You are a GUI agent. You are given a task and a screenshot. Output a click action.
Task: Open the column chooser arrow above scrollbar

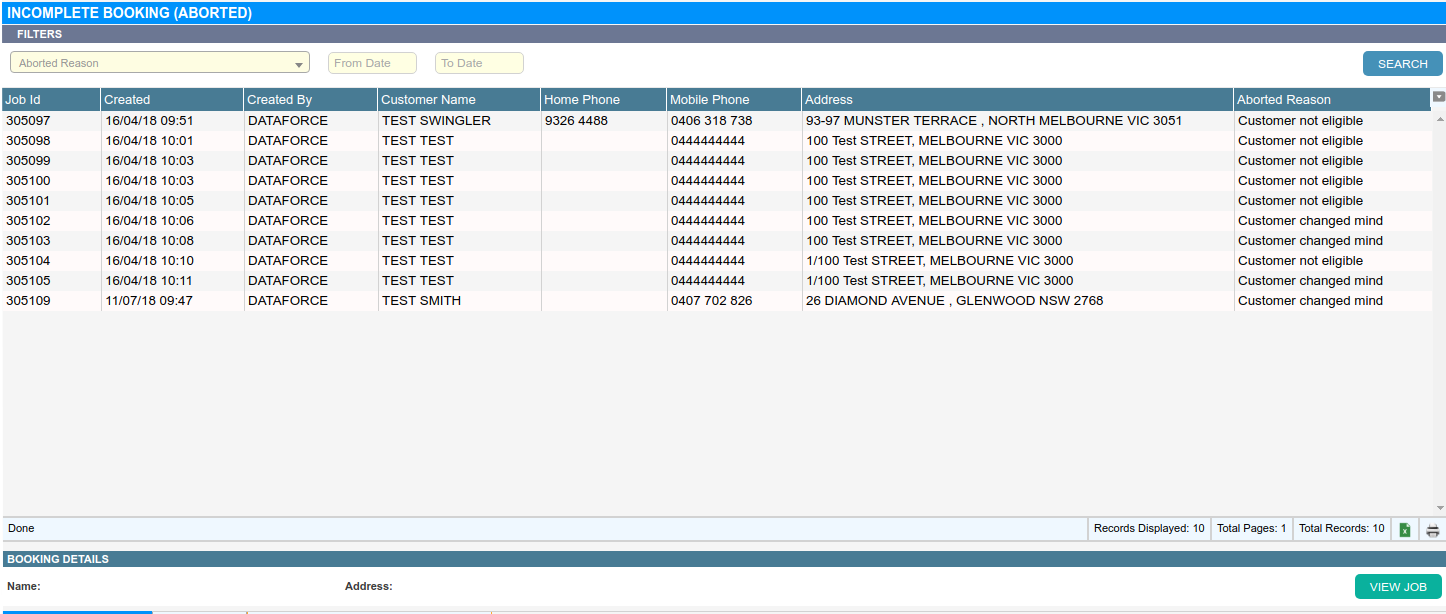1438,97
